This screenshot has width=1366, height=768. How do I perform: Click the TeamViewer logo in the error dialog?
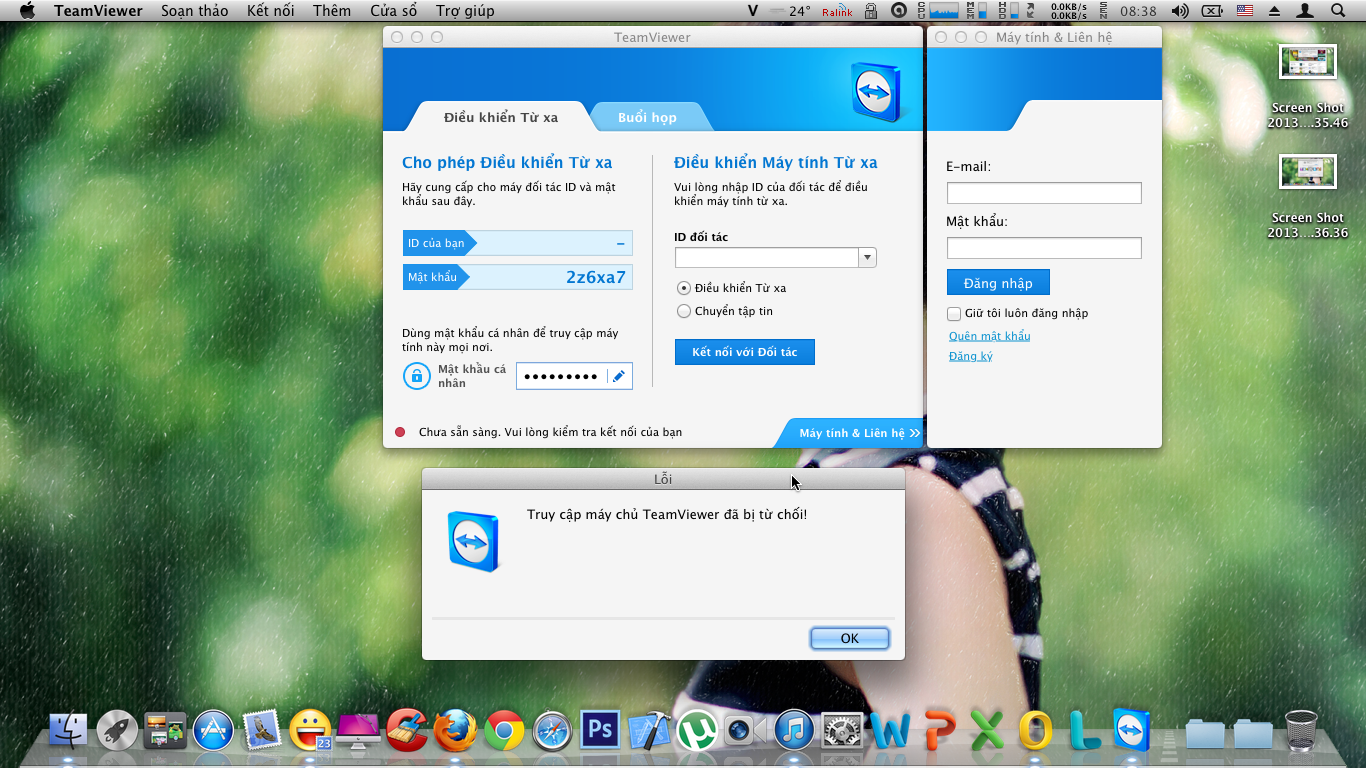[473, 542]
